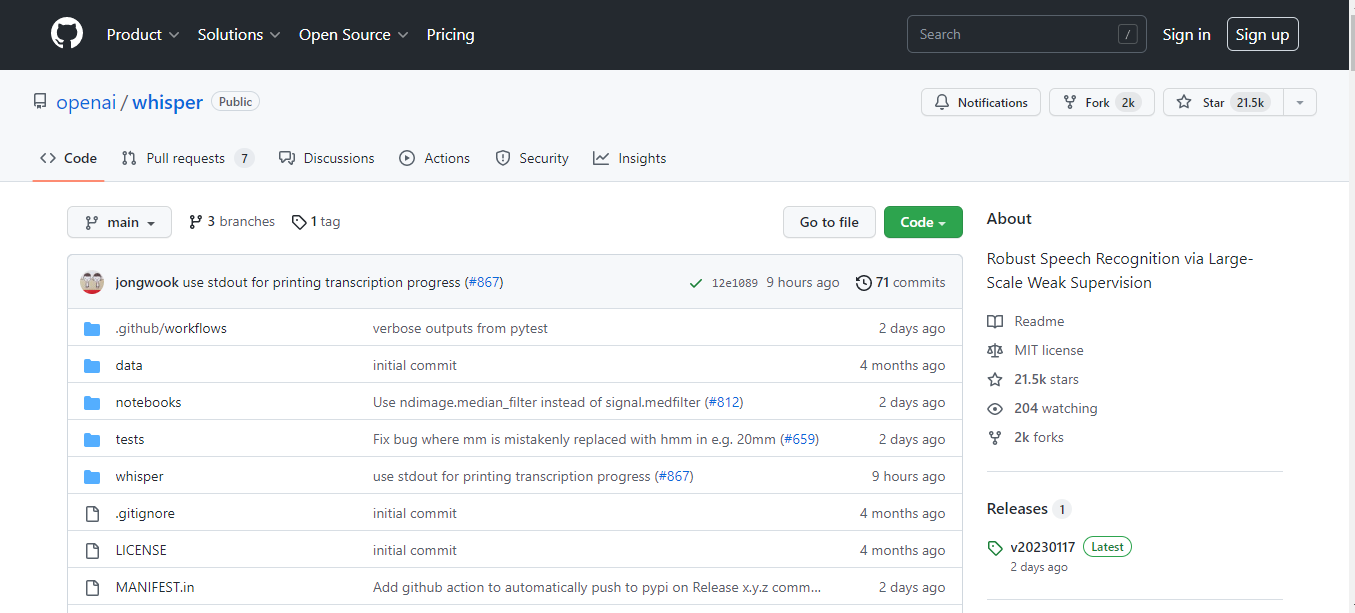This screenshot has width=1355, height=613.
Task: Click the folder icon for tests
Action: tap(93, 439)
